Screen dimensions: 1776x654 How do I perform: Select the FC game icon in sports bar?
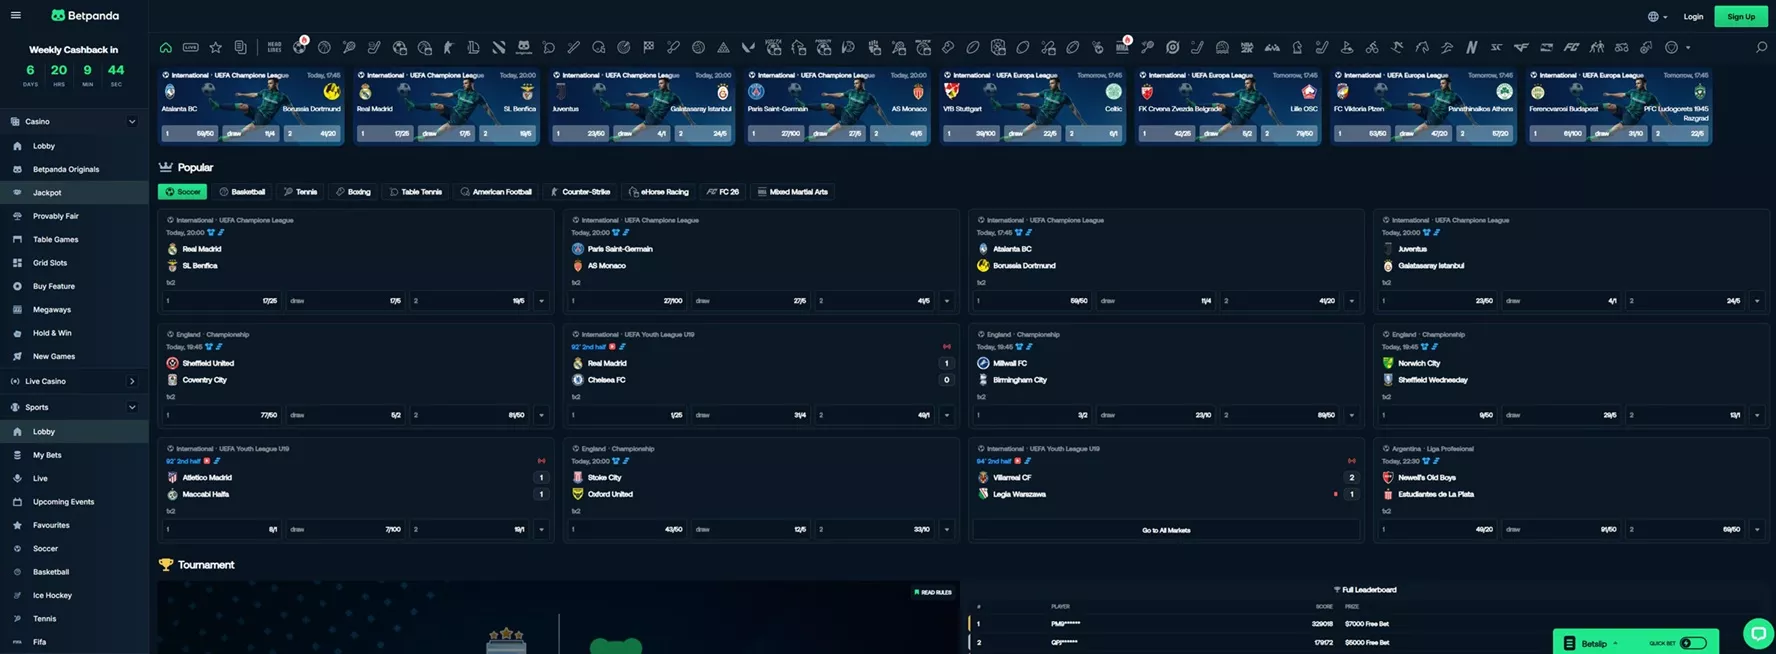pyautogui.click(x=1571, y=47)
